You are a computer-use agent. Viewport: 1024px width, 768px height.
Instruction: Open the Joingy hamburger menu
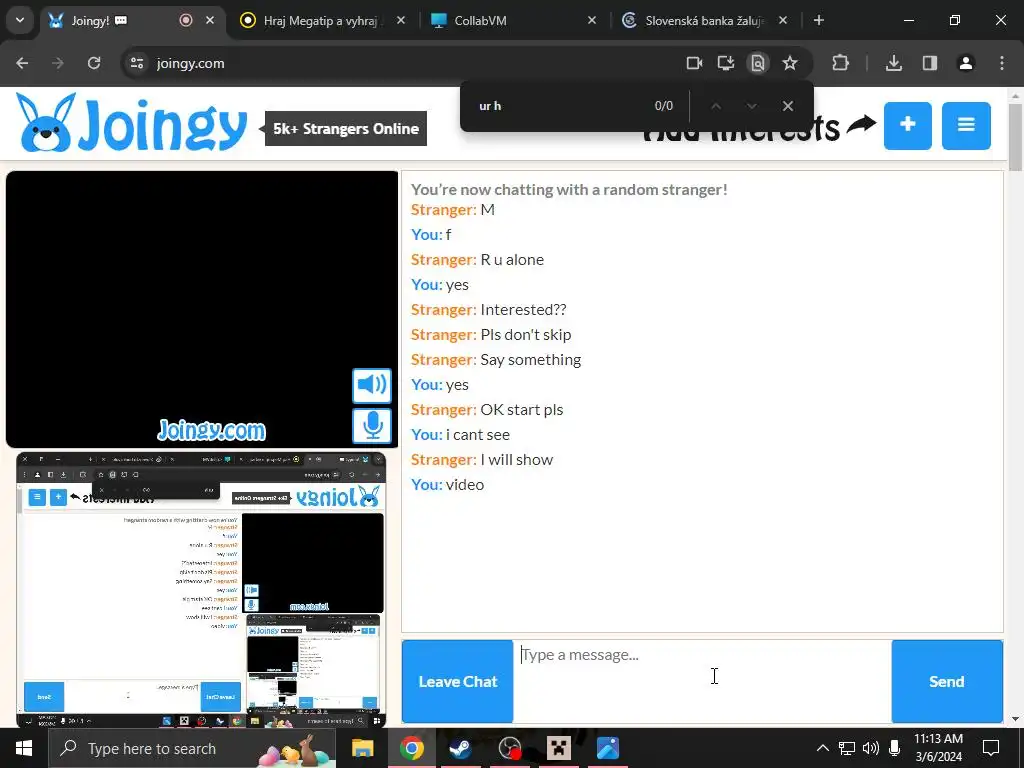pos(966,125)
